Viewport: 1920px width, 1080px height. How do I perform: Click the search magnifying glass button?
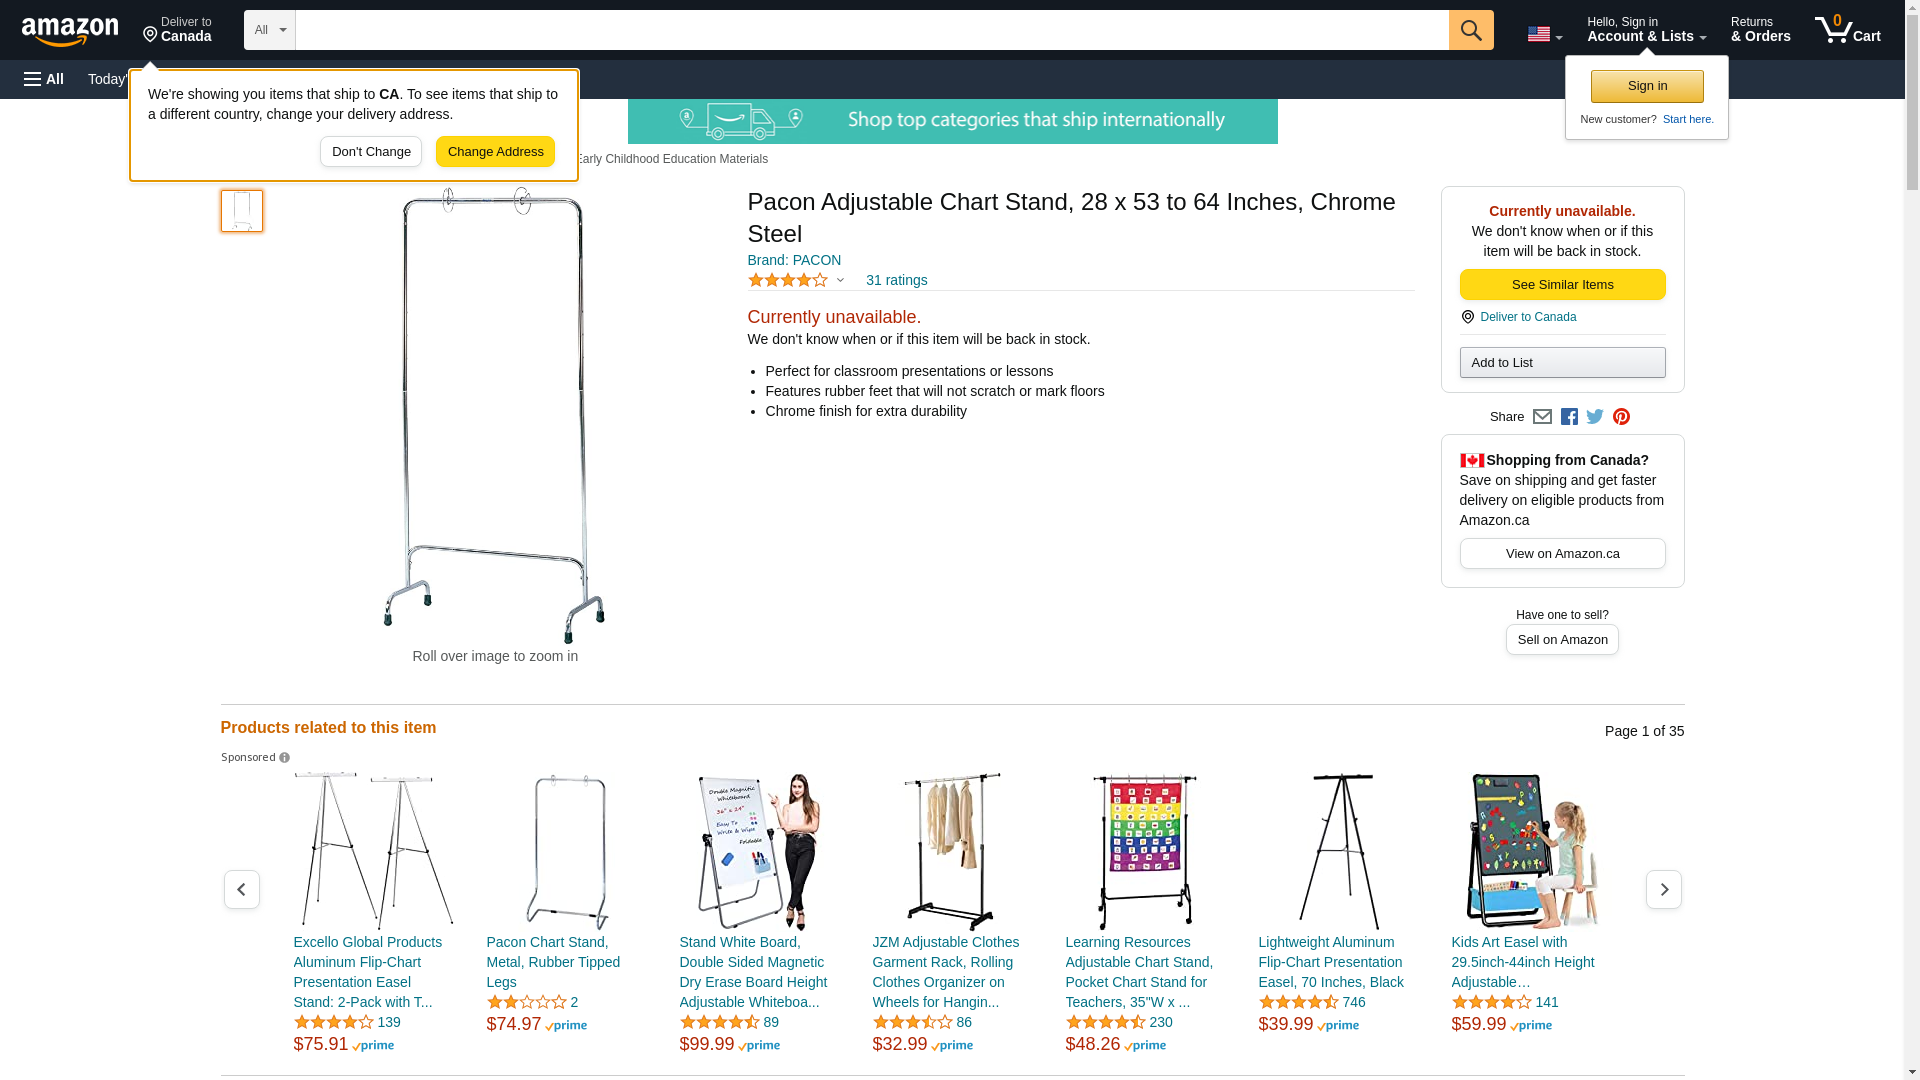tap(1471, 30)
